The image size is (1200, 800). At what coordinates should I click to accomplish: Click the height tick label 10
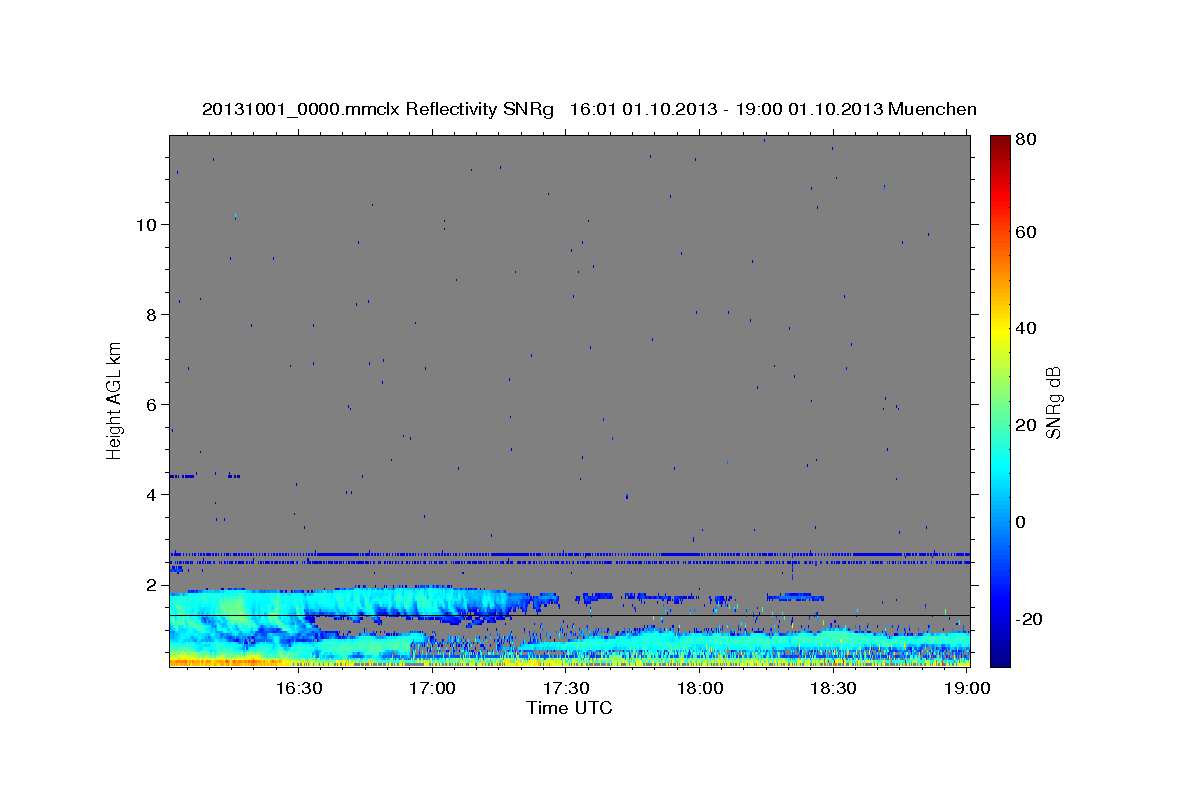147,224
